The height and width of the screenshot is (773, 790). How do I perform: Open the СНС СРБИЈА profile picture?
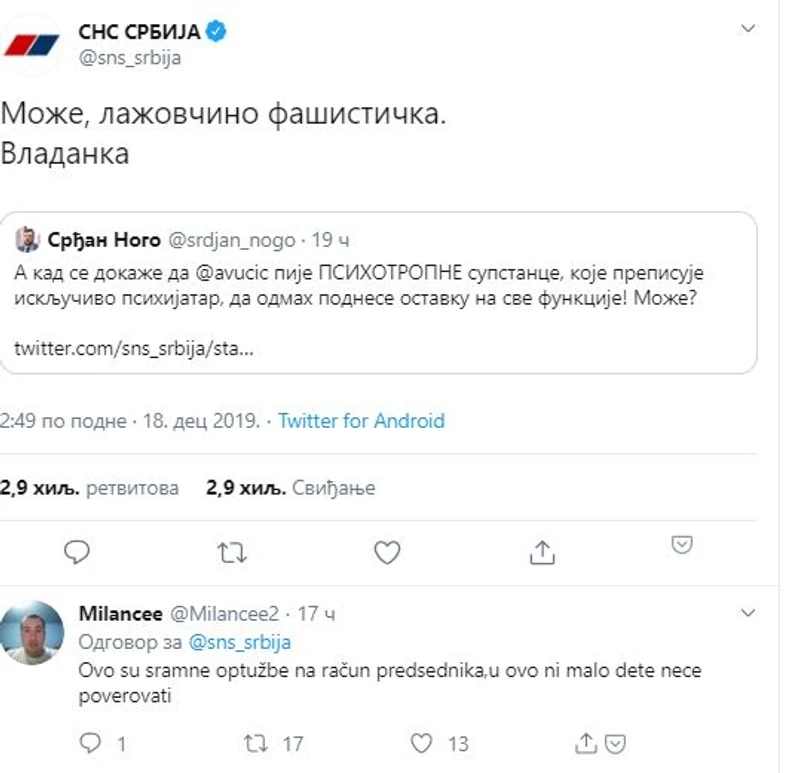pos(31,44)
